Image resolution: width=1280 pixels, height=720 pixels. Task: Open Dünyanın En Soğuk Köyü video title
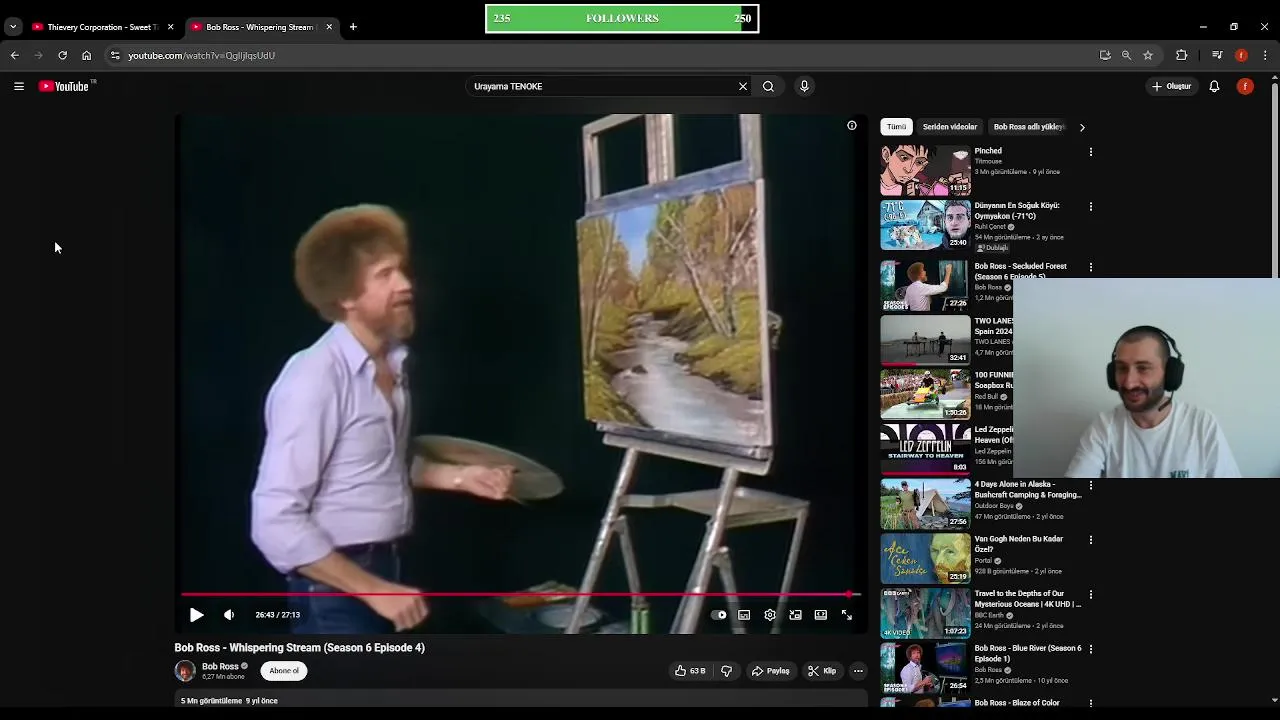coord(1017,211)
